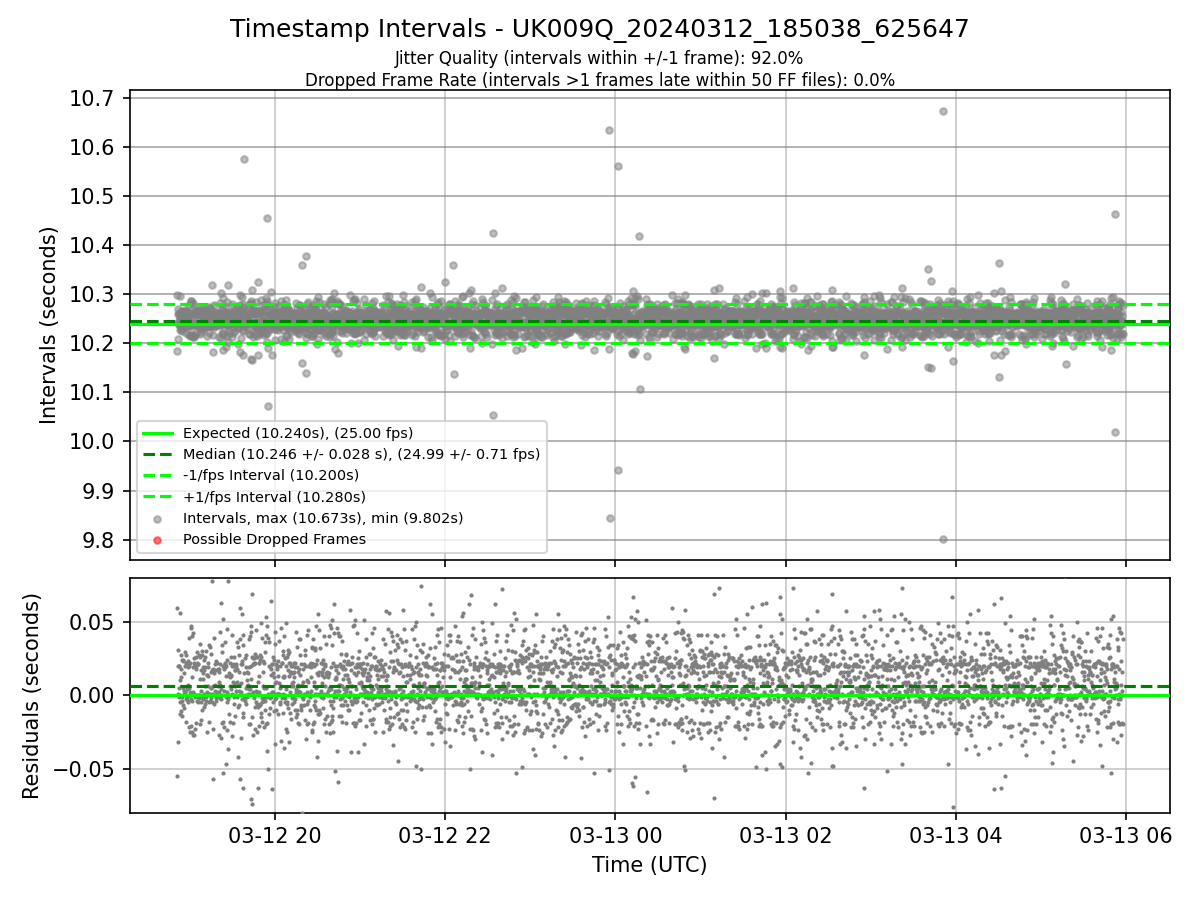Screen dimensions: 1200x900
Task: Click the 'Intervals (seconds)' y-axis label
Action: click(x=49, y=325)
